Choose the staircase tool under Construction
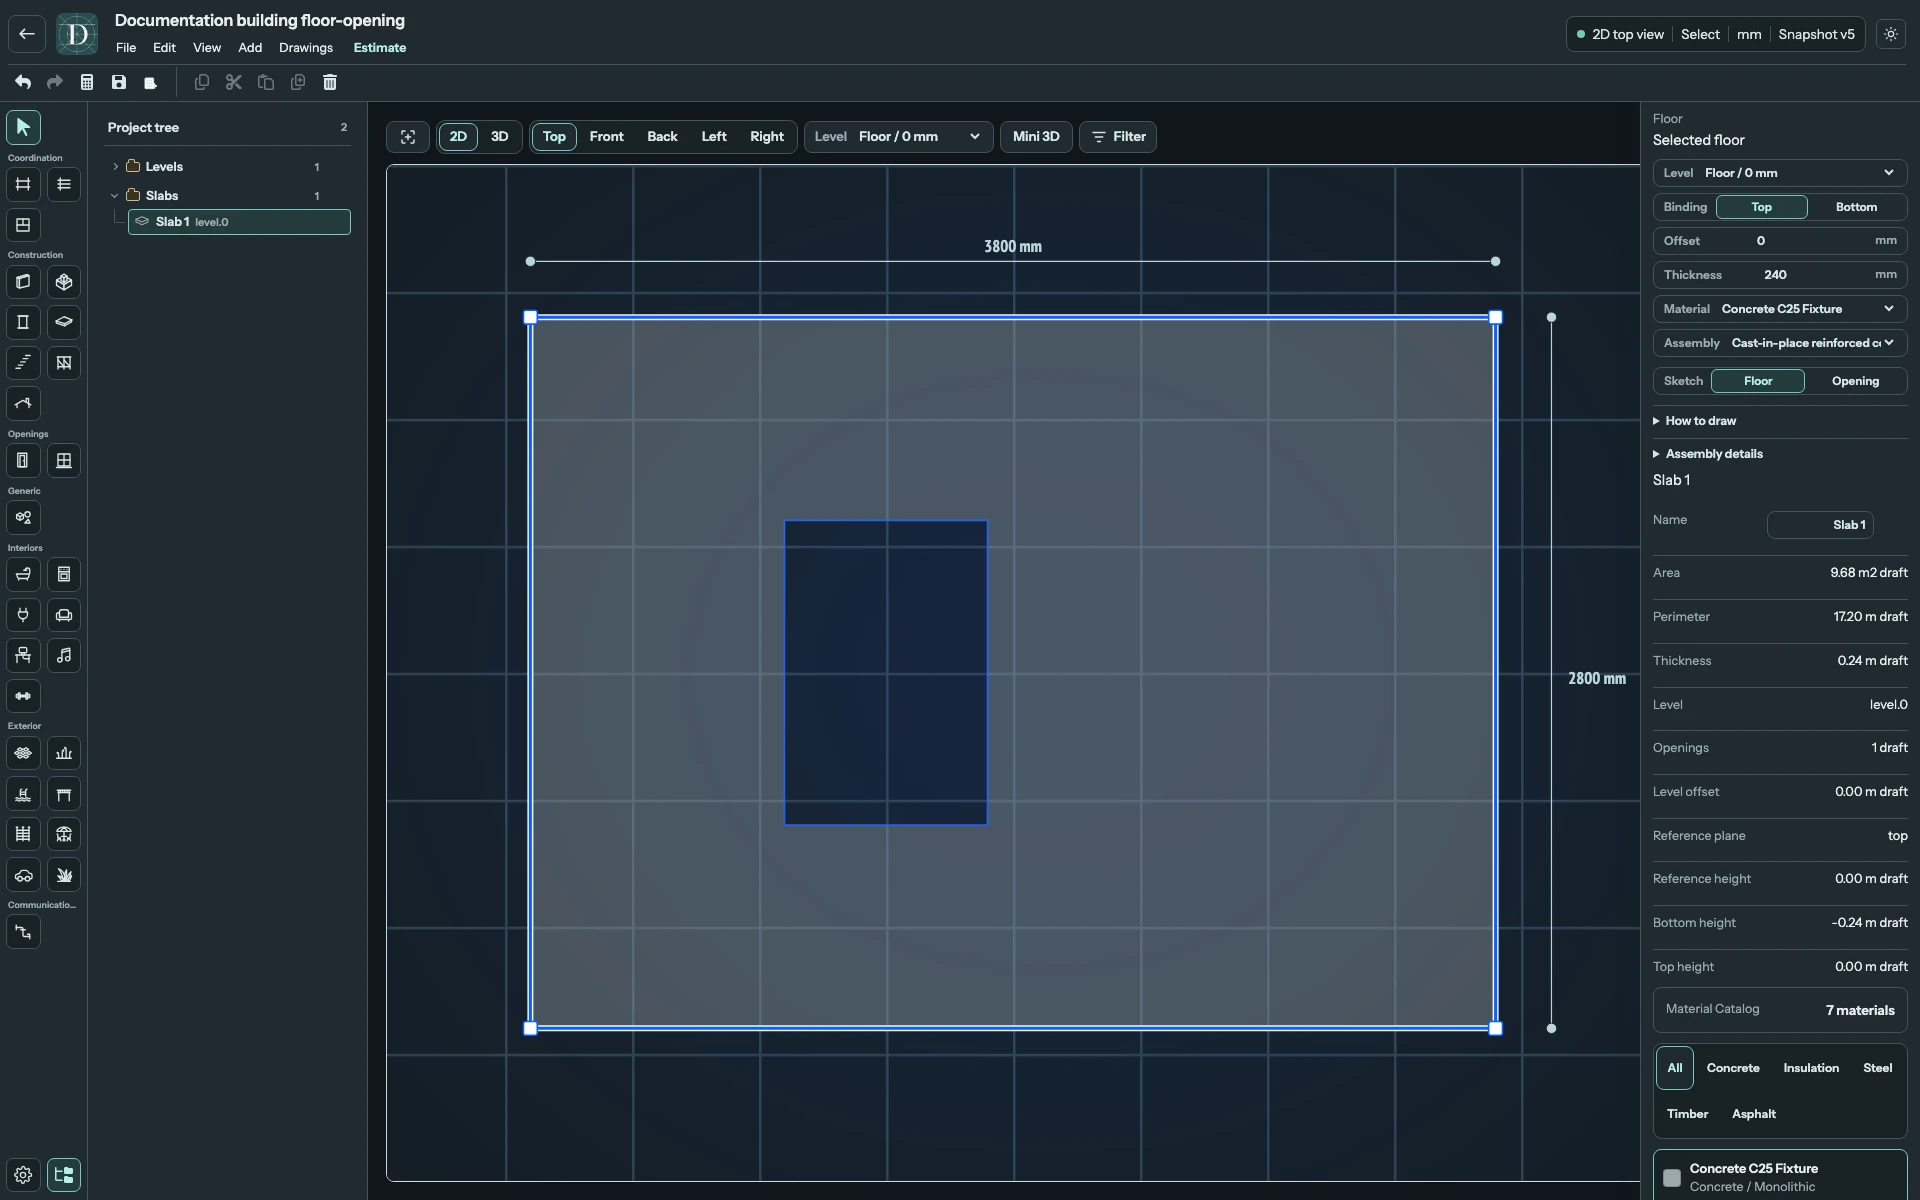 tap(23, 363)
